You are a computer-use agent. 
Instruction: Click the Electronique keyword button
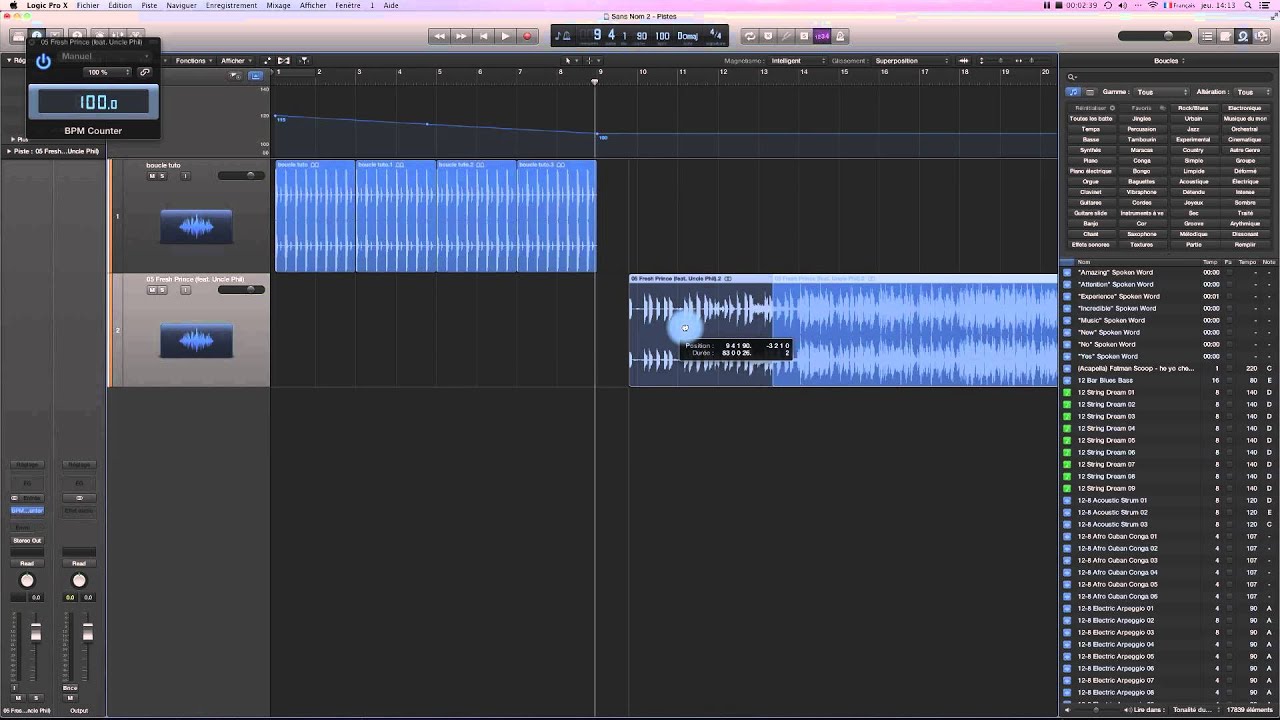(x=1245, y=108)
